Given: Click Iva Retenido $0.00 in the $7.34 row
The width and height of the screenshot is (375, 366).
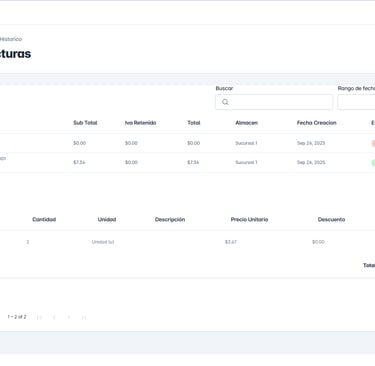Looking at the screenshot, I should [131, 162].
